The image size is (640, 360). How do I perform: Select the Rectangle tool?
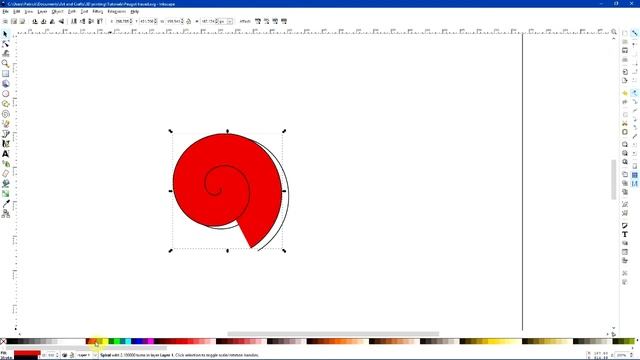tap(5, 73)
